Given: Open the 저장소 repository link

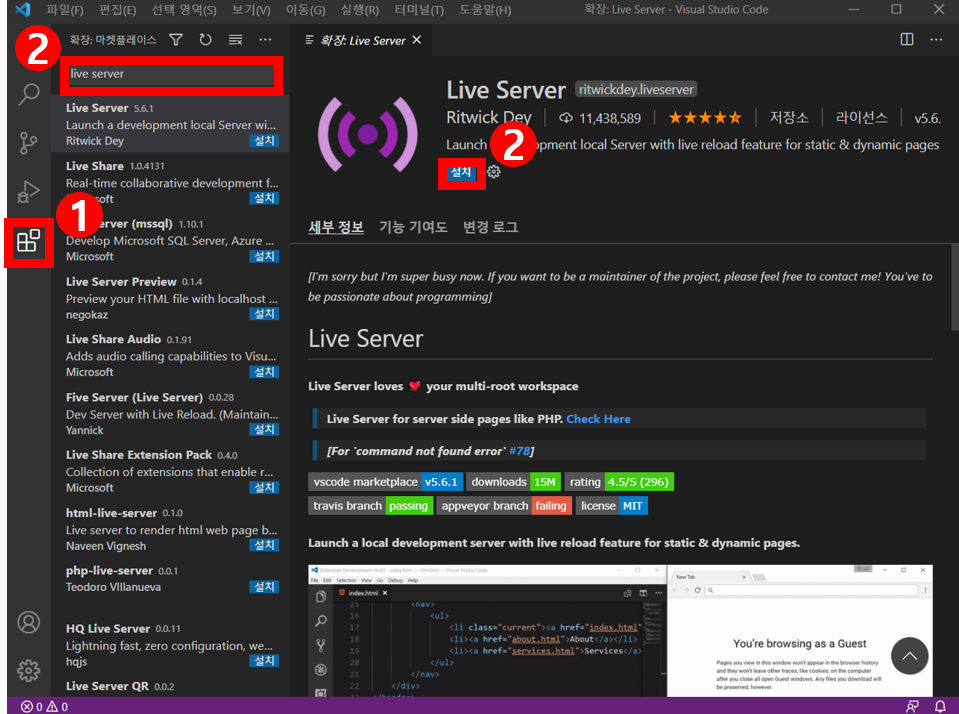Looking at the screenshot, I should [x=789, y=117].
